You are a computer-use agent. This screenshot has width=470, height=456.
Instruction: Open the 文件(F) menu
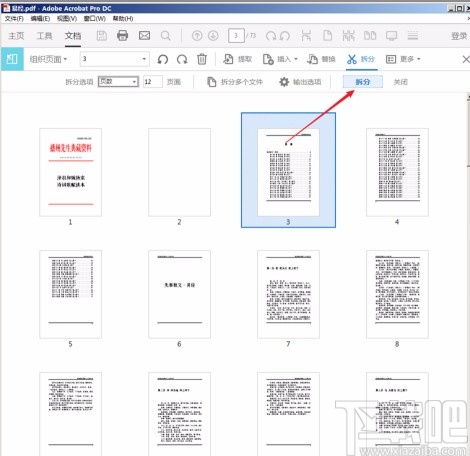click(x=14, y=18)
